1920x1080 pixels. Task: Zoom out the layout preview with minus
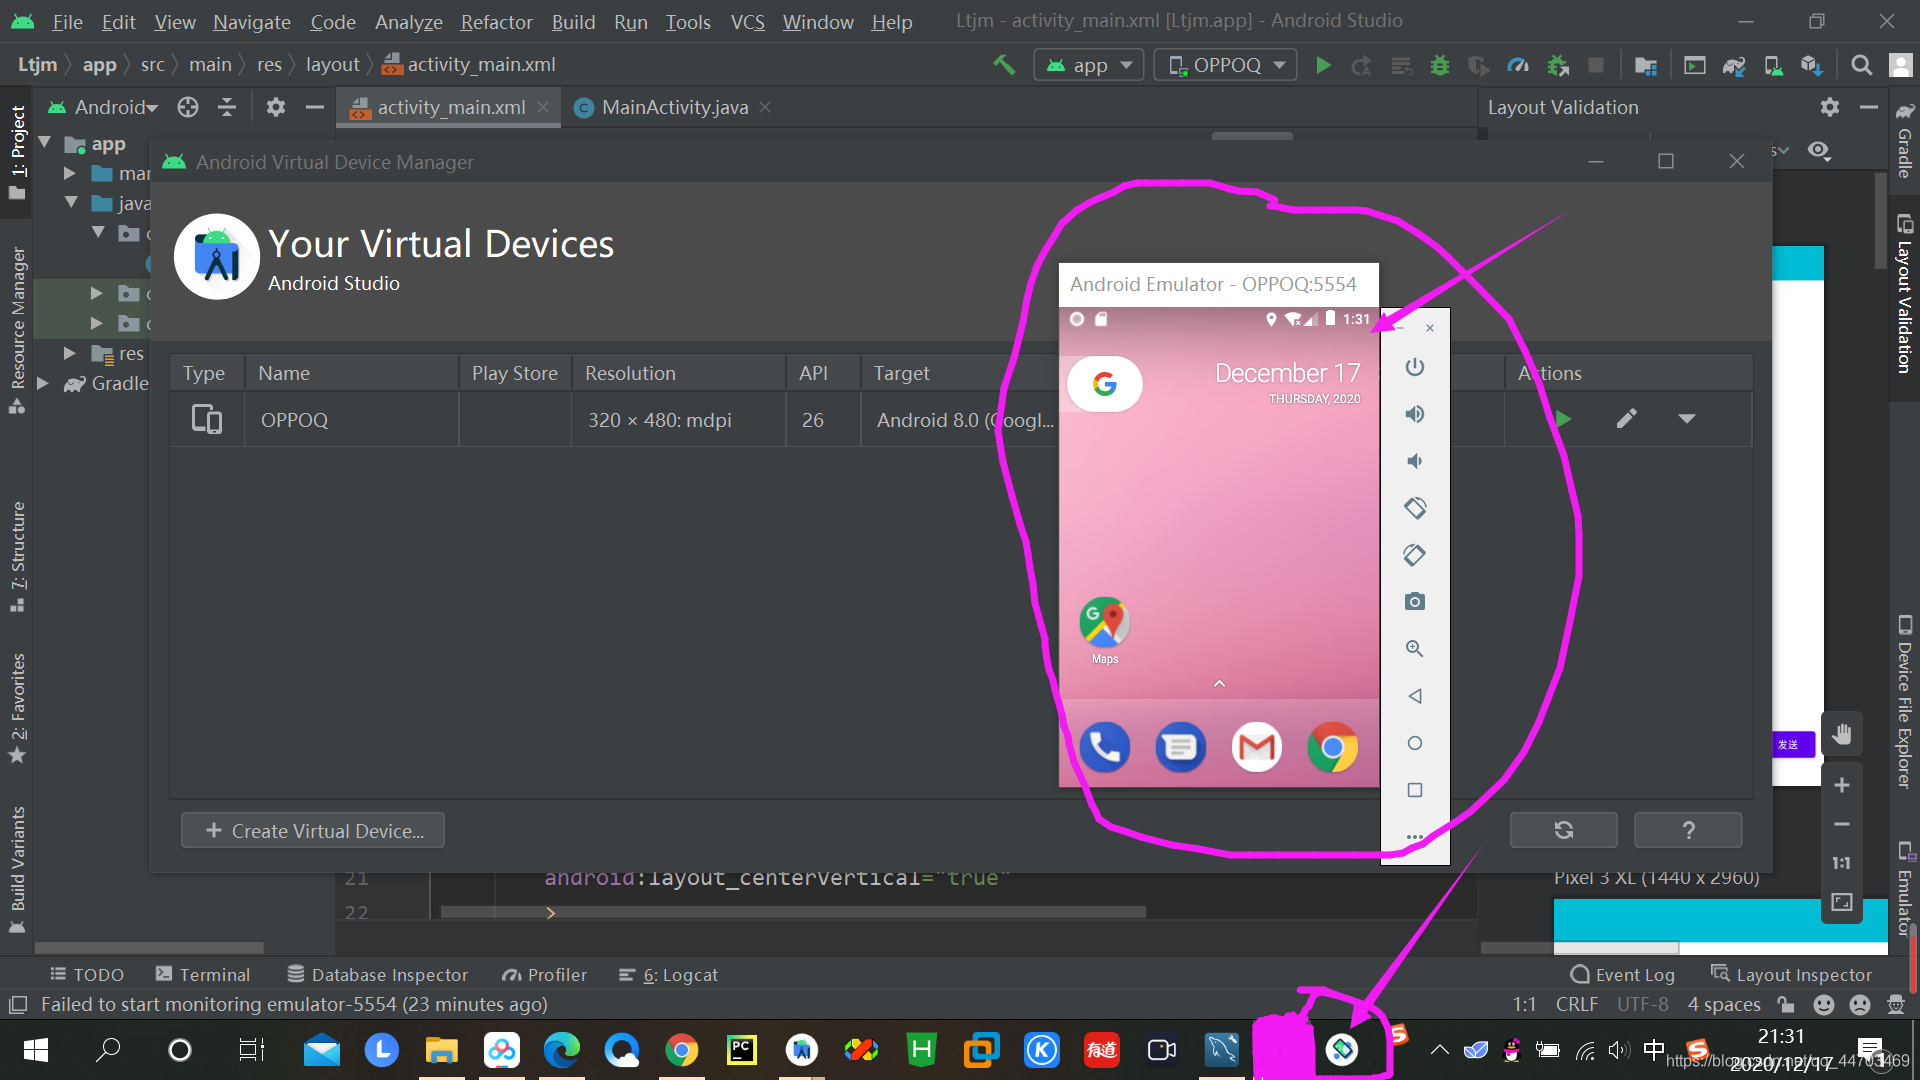(x=1842, y=824)
